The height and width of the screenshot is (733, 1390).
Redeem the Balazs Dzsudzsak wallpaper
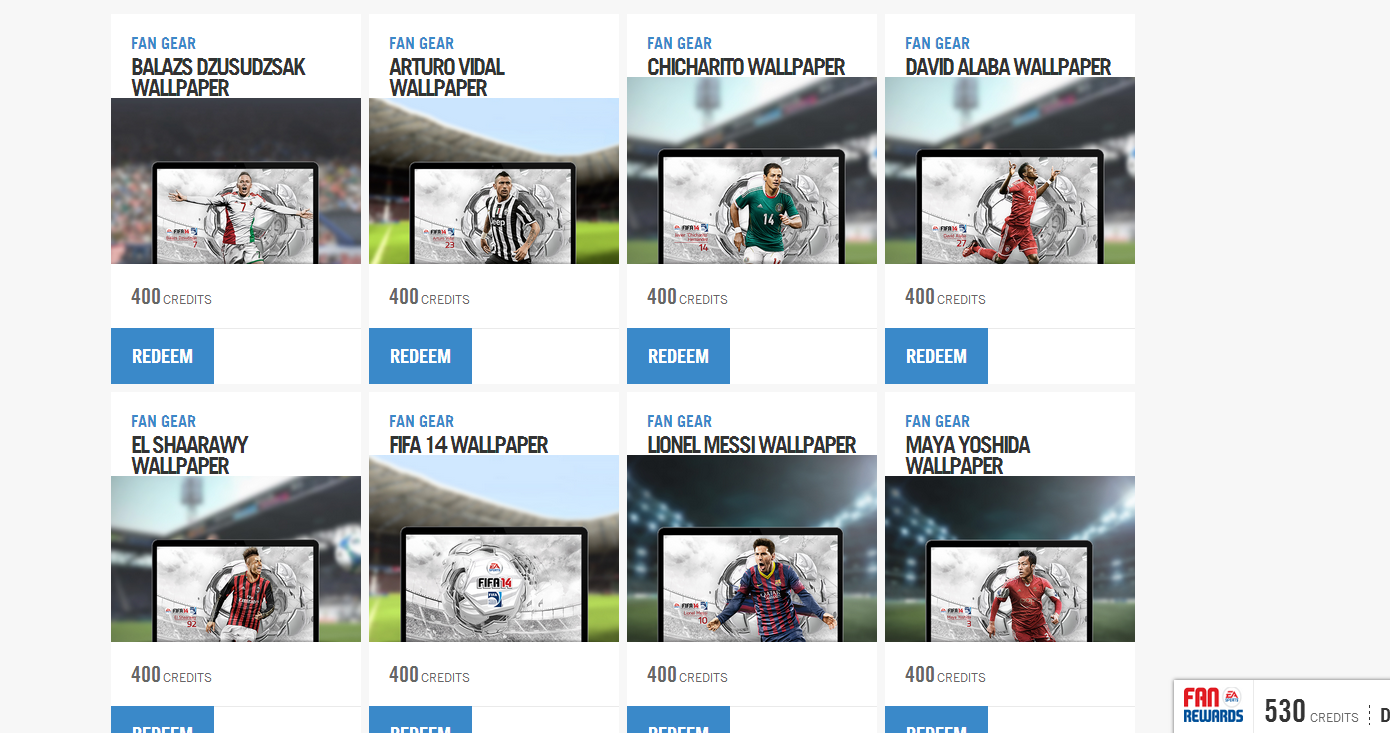pos(162,356)
